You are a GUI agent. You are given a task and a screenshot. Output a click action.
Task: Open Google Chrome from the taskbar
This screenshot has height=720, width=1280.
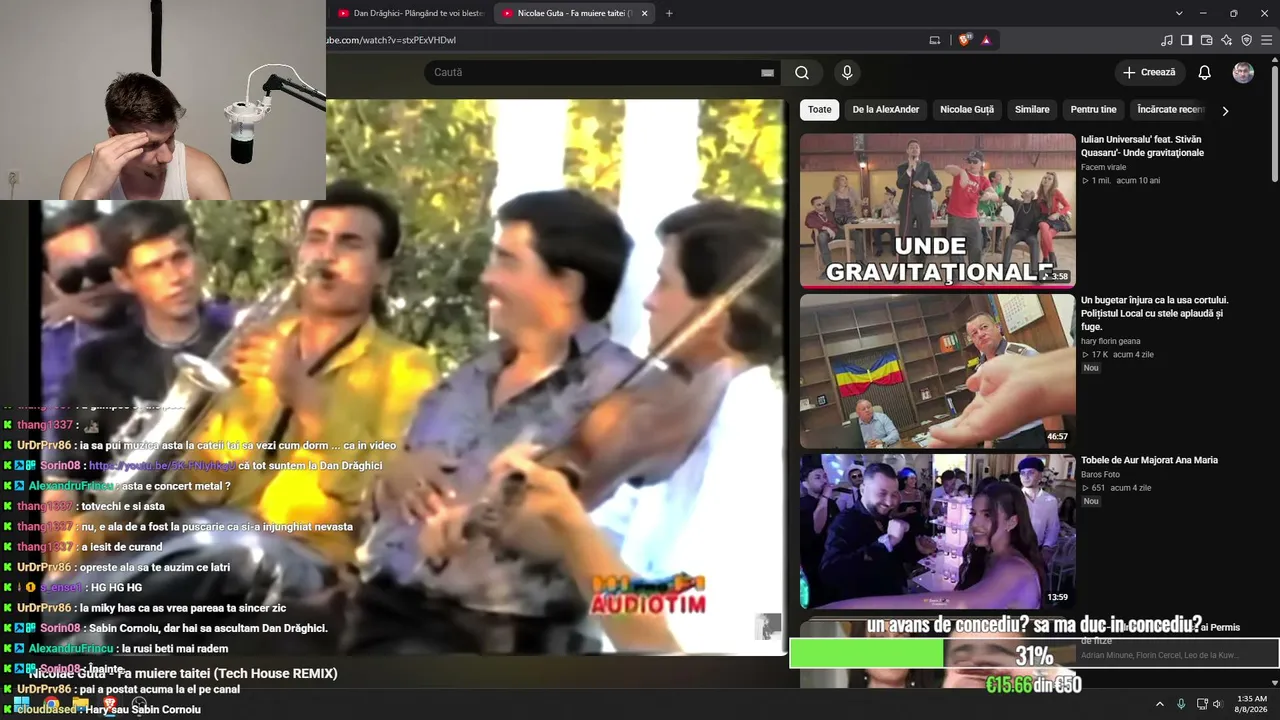51,704
